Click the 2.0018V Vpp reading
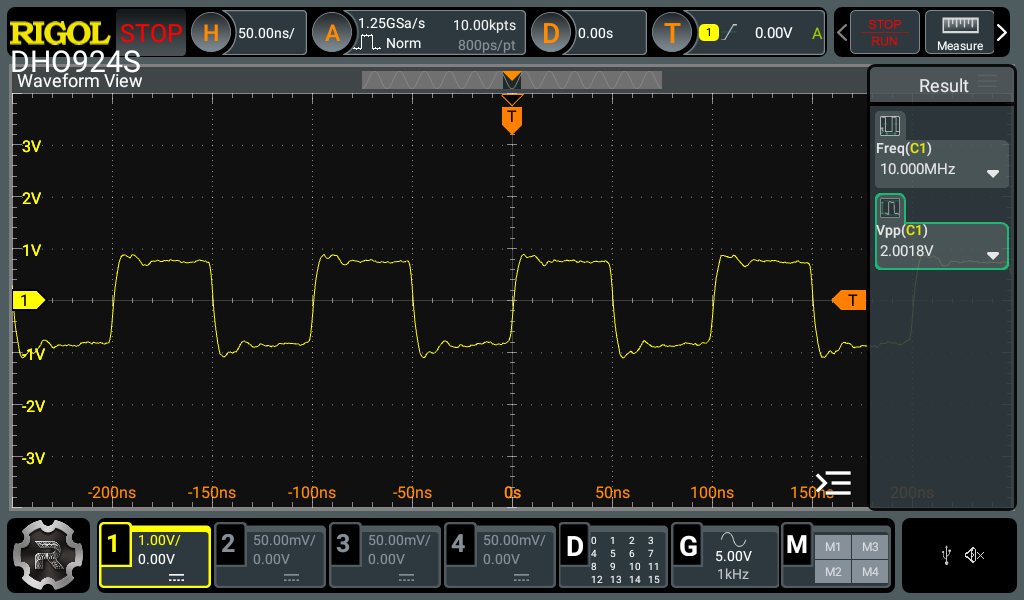Viewport: 1024px width, 600px height. click(x=906, y=251)
